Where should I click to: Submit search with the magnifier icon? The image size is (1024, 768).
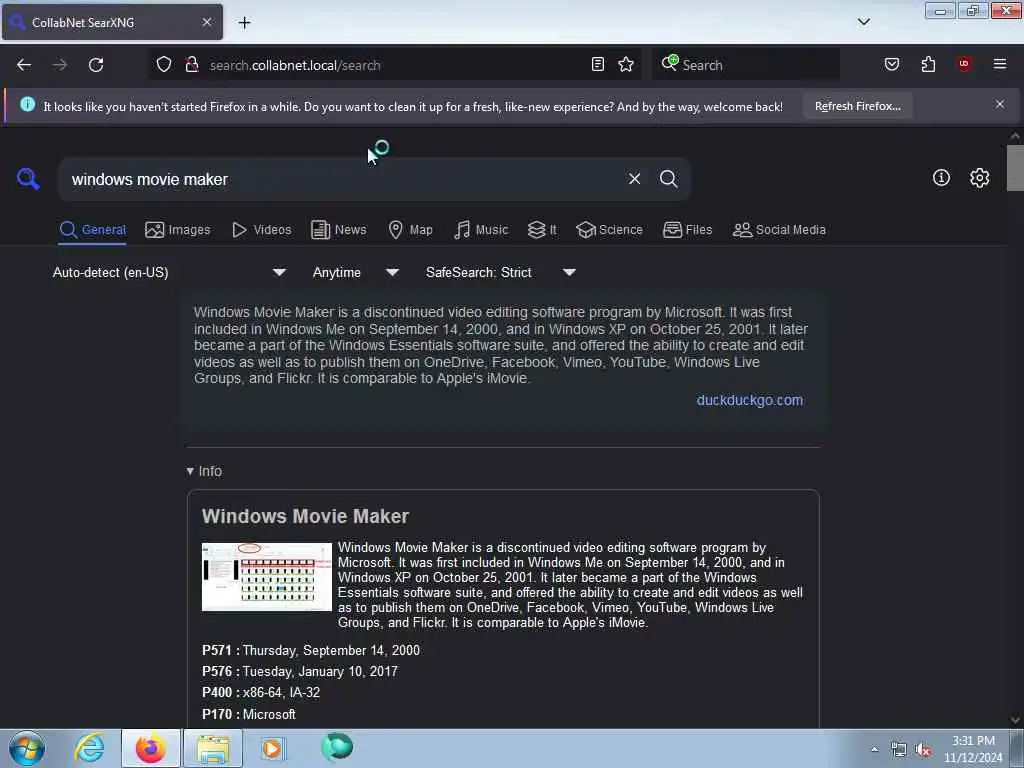pyautogui.click(x=669, y=179)
